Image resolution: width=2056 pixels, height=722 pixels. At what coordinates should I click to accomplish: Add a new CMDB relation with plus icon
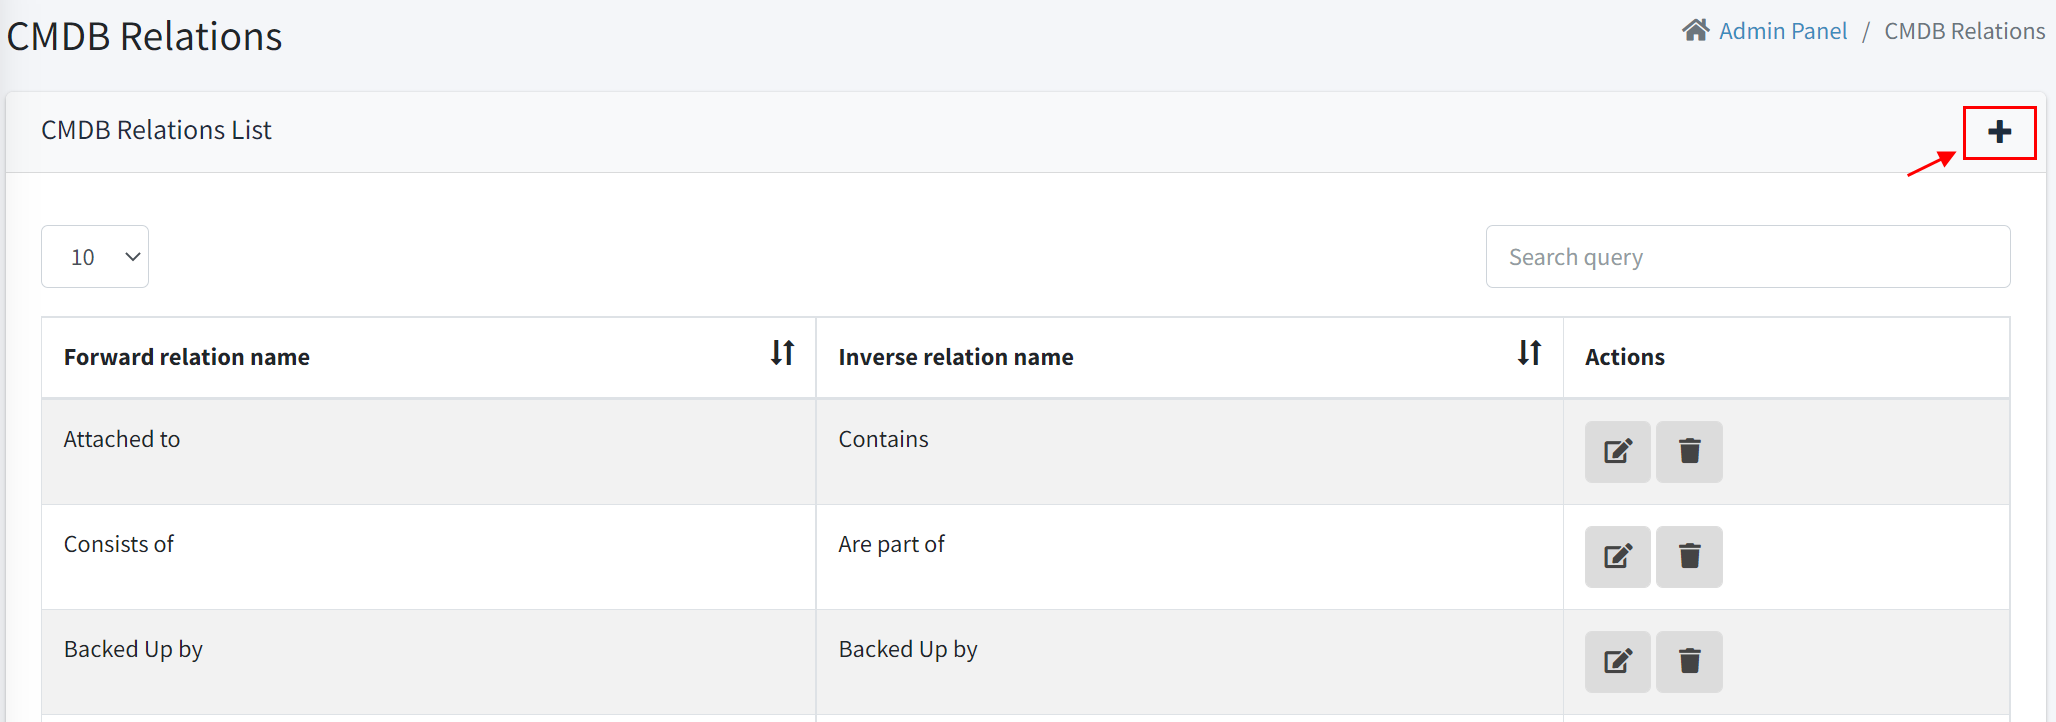[1999, 132]
